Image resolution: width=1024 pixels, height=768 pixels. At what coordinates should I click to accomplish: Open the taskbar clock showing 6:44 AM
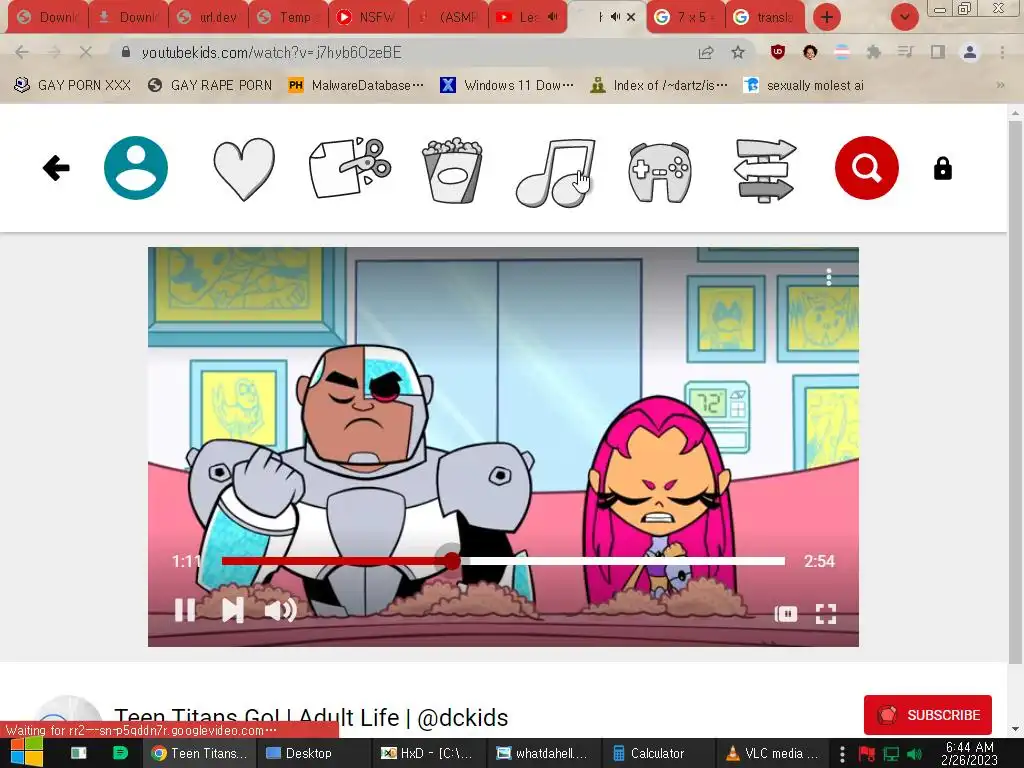click(x=969, y=753)
